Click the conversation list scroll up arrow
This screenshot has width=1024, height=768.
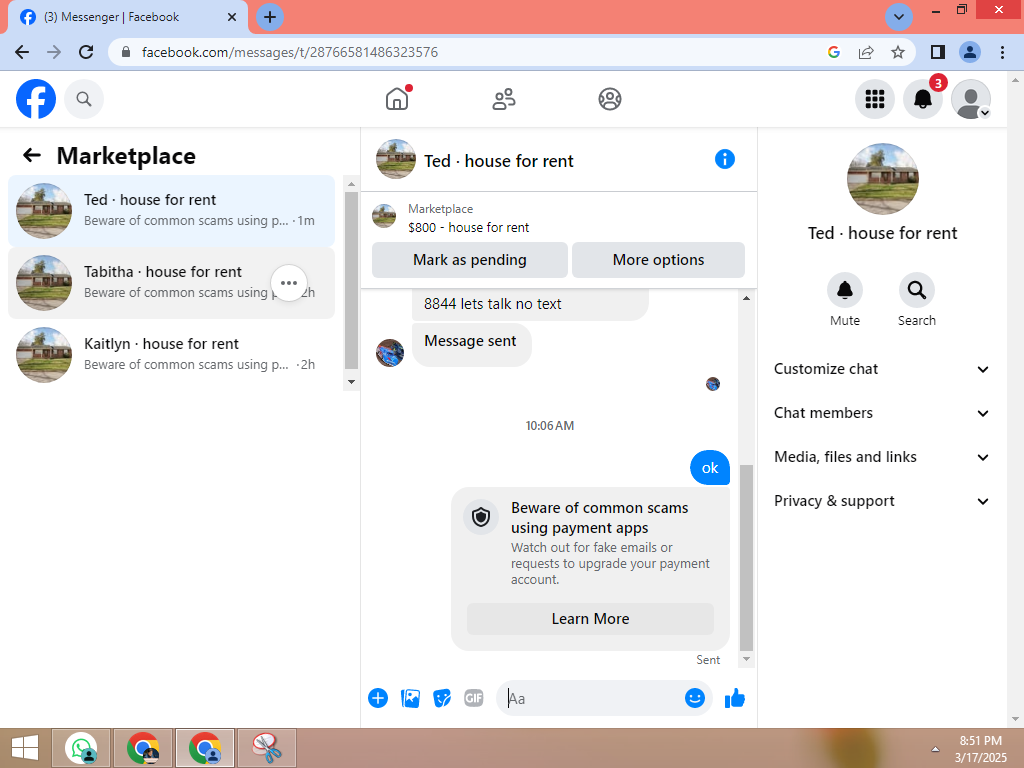pyautogui.click(x=351, y=184)
